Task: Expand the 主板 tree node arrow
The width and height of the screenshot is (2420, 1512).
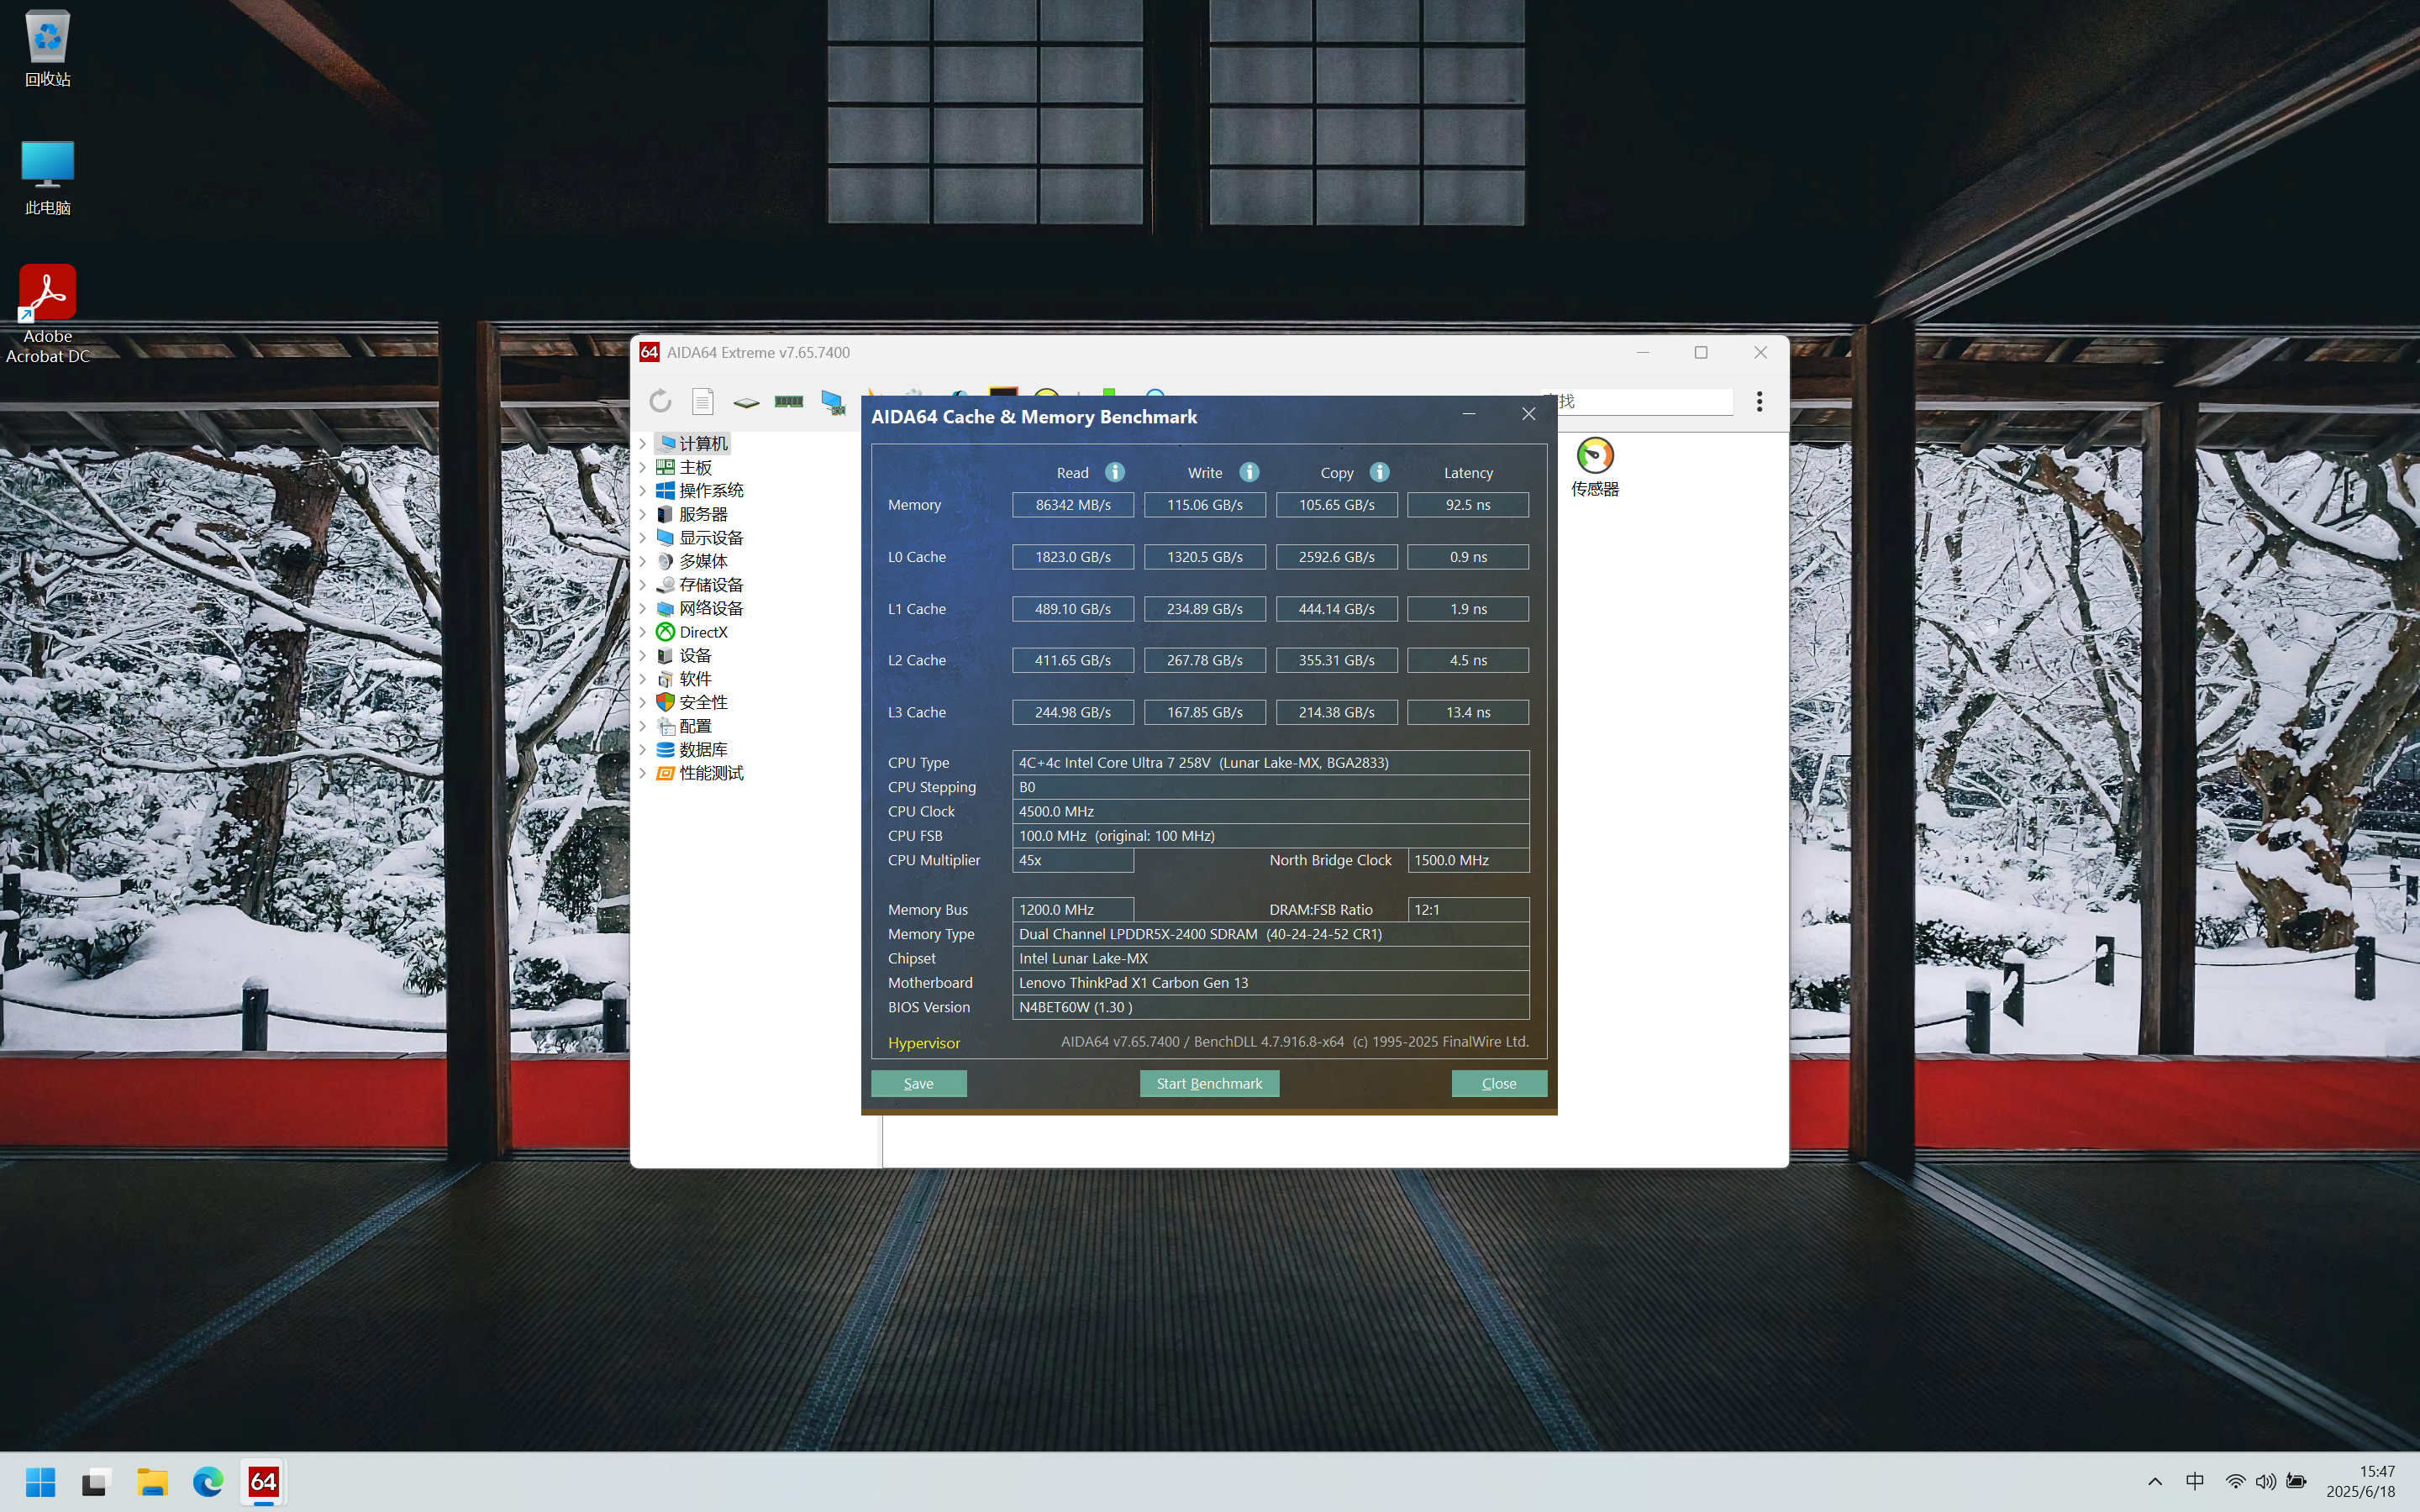Action: (x=643, y=467)
